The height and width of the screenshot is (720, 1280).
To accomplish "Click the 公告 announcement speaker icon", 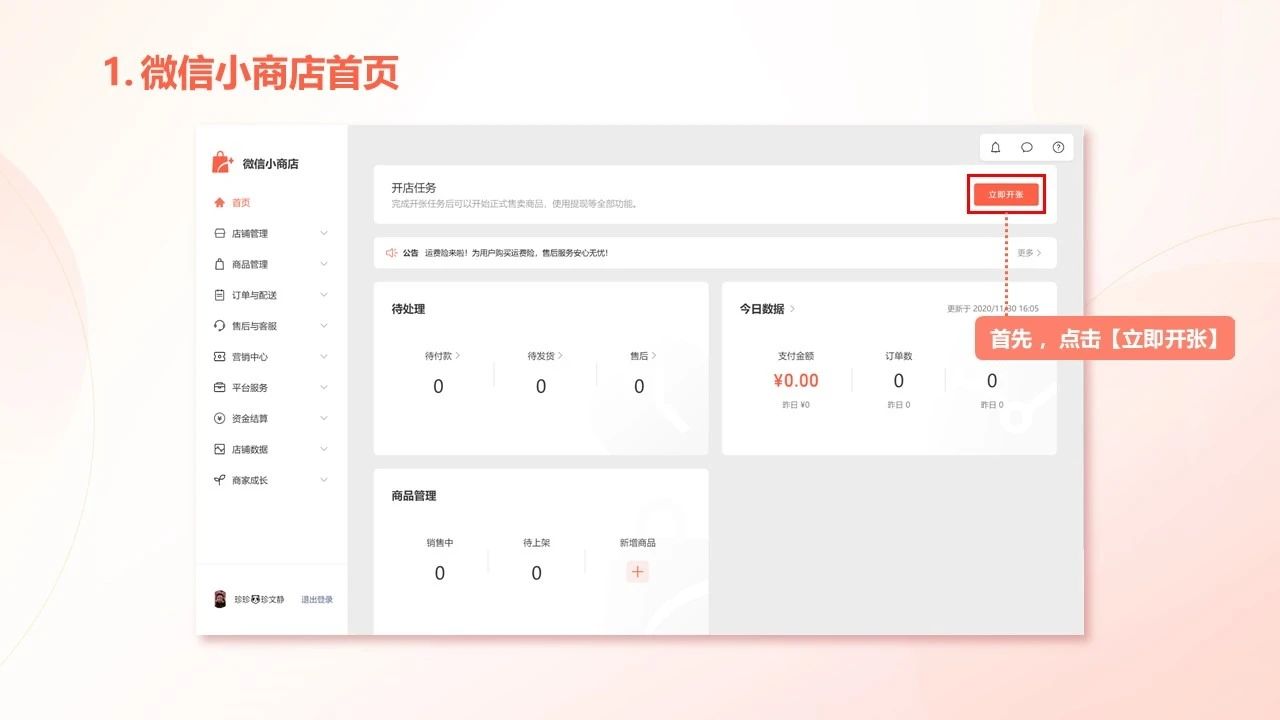I will [392, 253].
